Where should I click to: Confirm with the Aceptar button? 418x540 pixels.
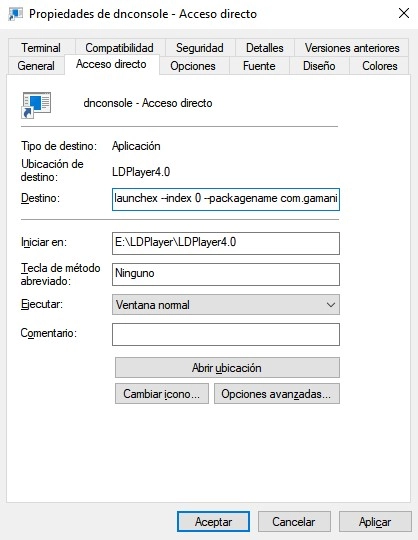coord(213,521)
